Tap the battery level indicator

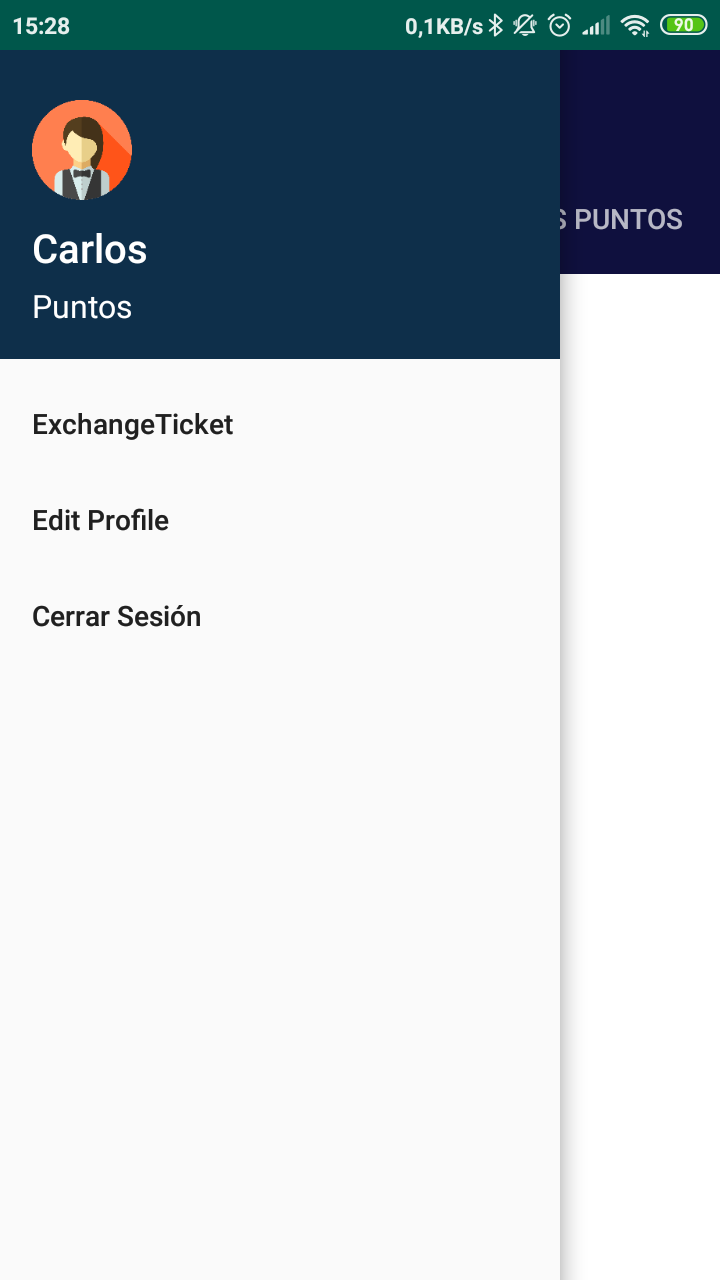pos(683,25)
